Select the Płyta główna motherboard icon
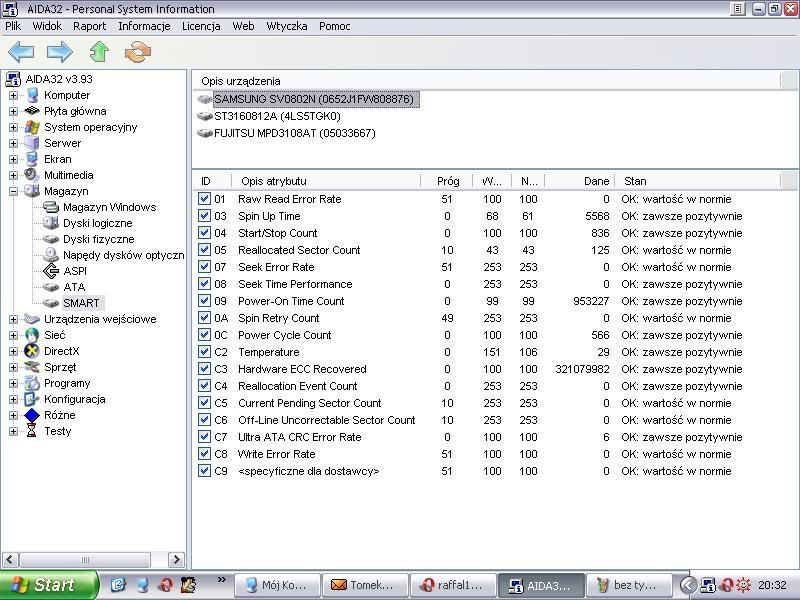Screen dimensions: 800x600 coord(32,111)
